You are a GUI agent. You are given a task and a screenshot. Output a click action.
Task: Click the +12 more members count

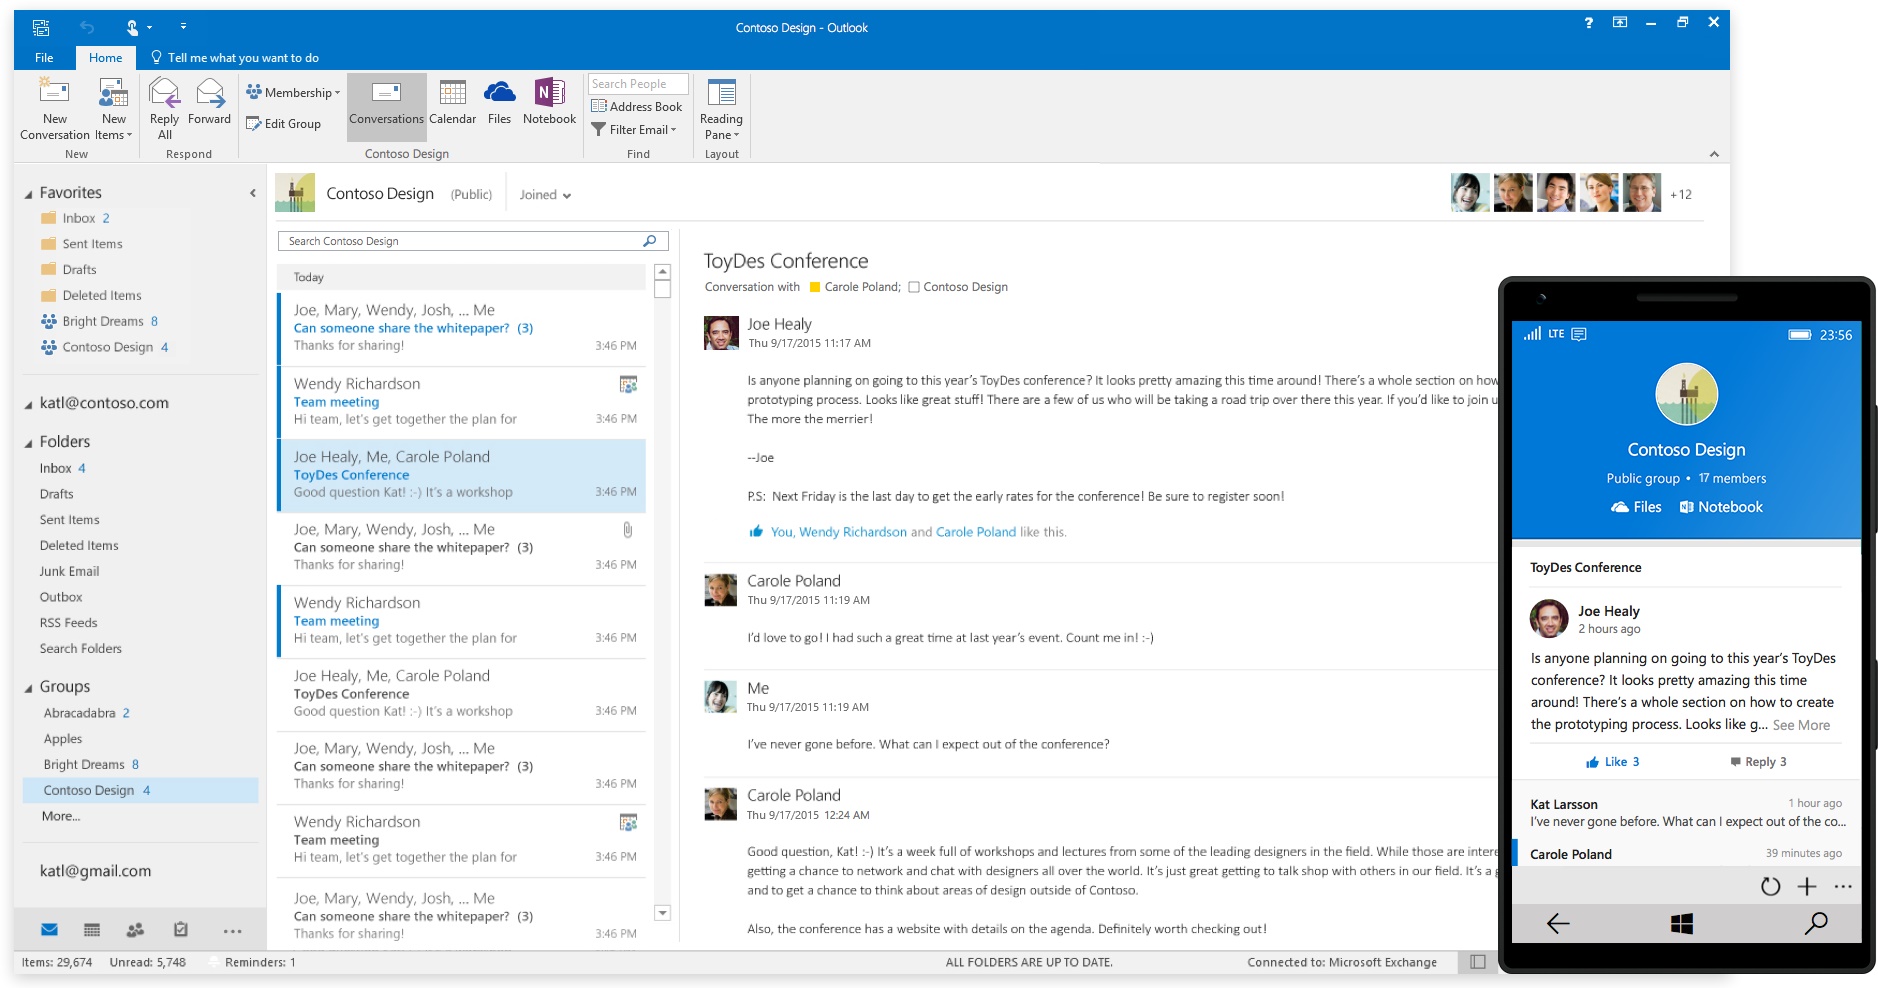(1681, 194)
